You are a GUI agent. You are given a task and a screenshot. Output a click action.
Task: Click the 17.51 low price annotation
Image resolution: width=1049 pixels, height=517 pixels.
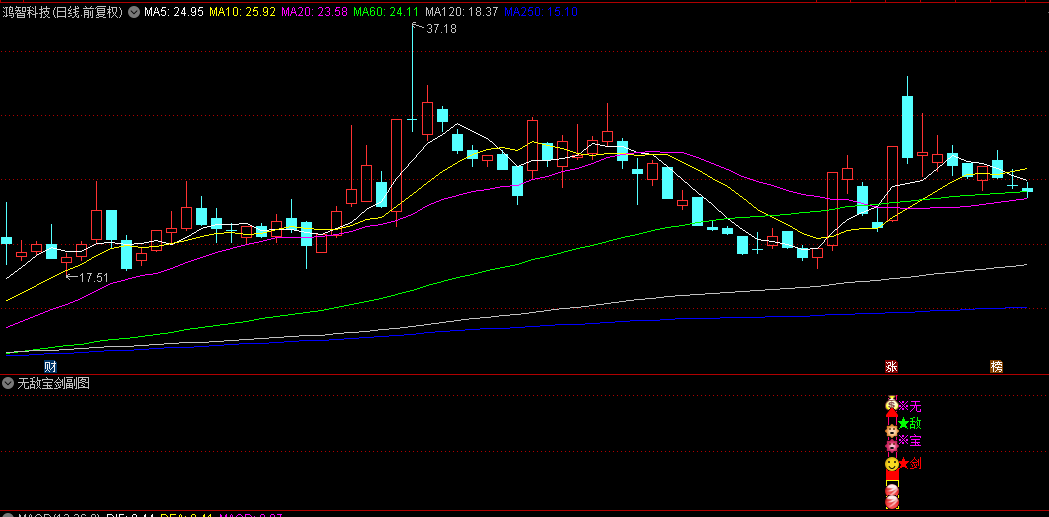pyautogui.click(x=94, y=277)
